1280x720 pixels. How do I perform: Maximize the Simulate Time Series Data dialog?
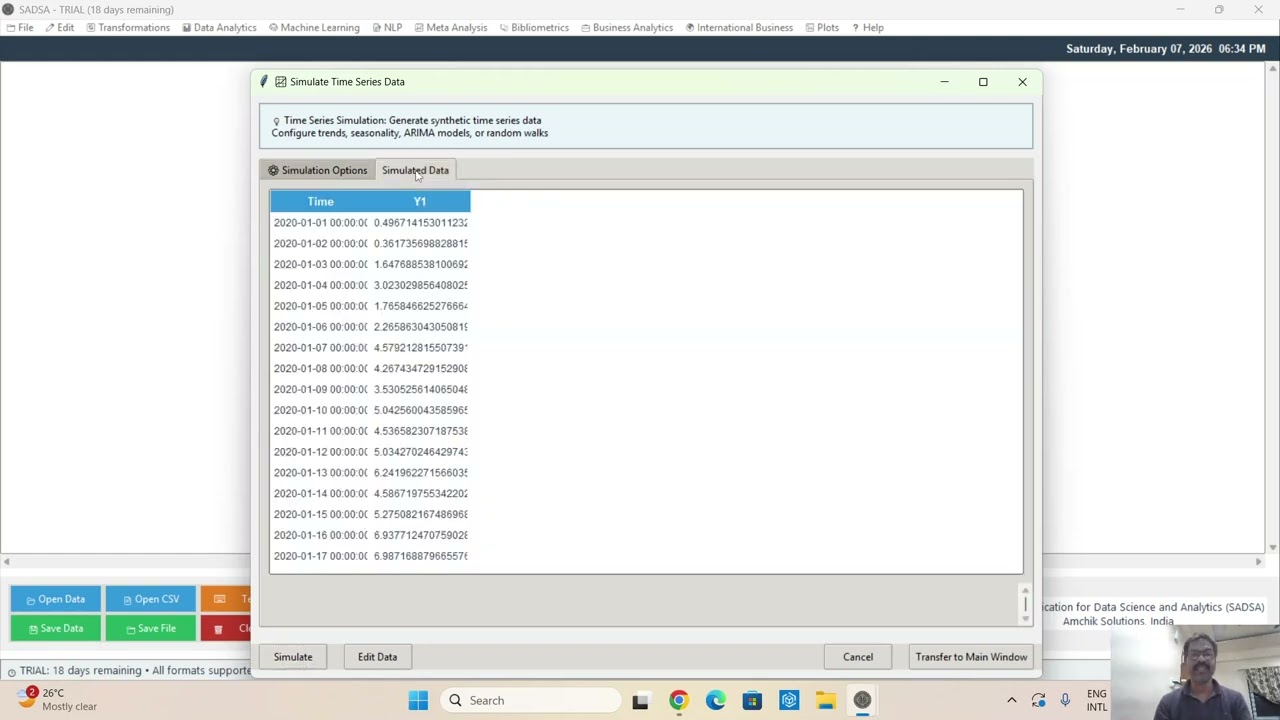pos(983,82)
